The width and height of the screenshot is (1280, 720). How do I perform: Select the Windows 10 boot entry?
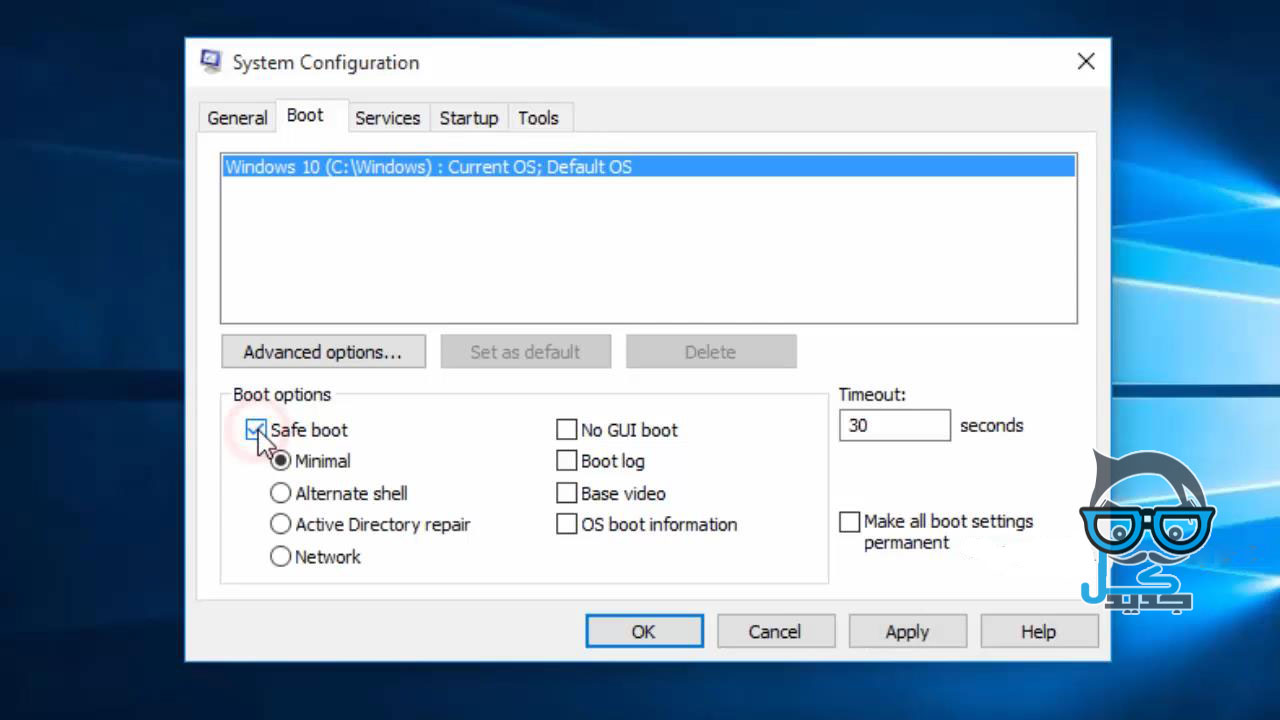[649, 167]
